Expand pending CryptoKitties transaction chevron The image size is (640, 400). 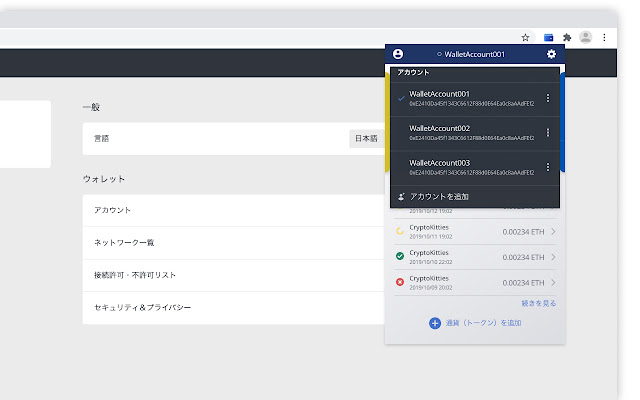click(553, 231)
